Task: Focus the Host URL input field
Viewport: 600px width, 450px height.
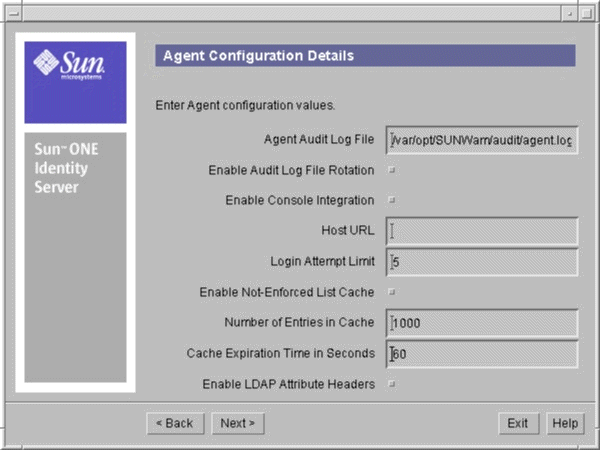Action: pyautogui.click(x=482, y=231)
